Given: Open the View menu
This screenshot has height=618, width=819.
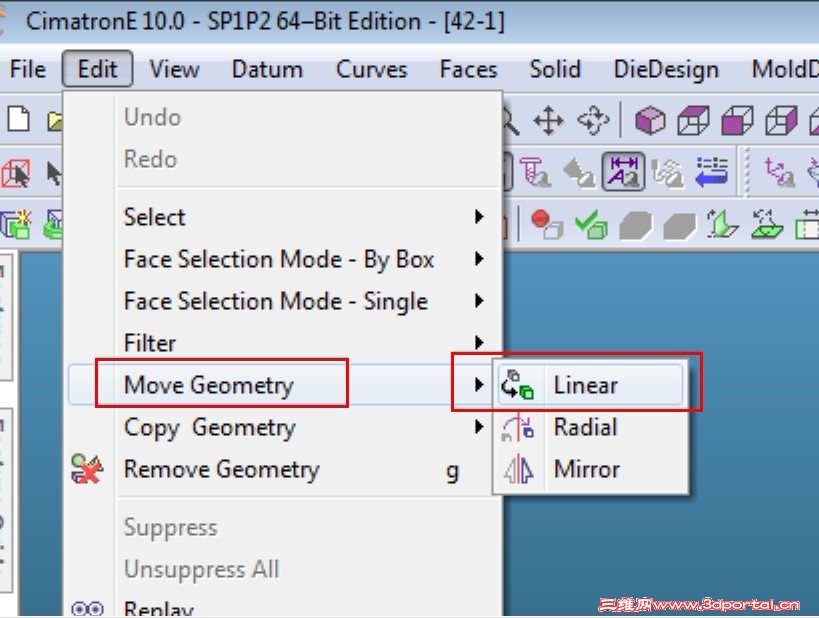Looking at the screenshot, I should click(x=174, y=69).
